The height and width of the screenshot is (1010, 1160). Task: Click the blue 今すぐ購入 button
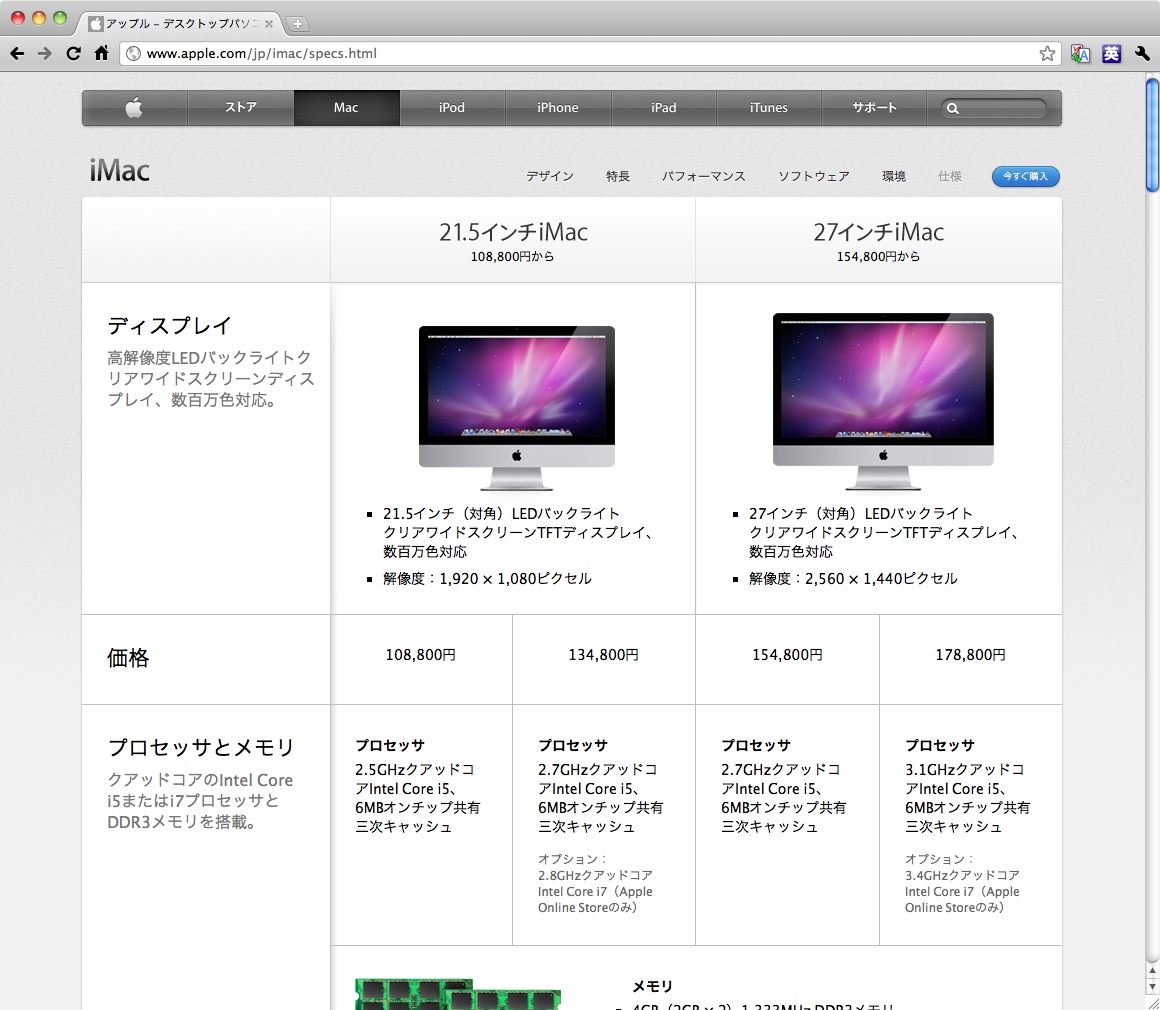(1025, 176)
